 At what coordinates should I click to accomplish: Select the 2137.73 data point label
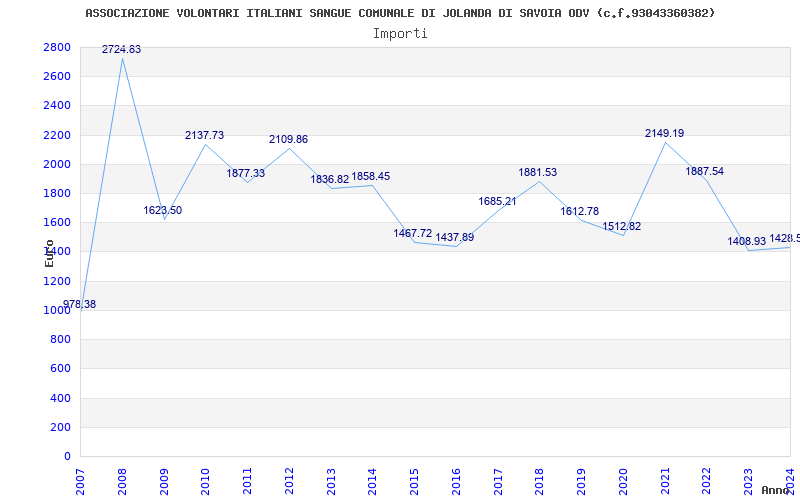(205, 135)
